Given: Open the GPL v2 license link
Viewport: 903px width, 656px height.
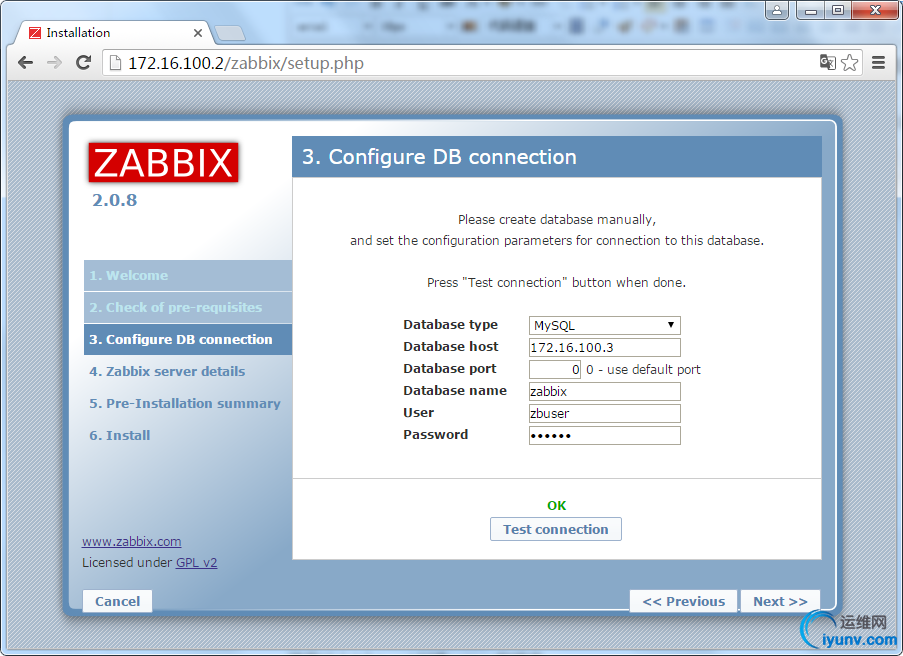Looking at the screenshot, I should pyautogui.click(x=196, y=563).
